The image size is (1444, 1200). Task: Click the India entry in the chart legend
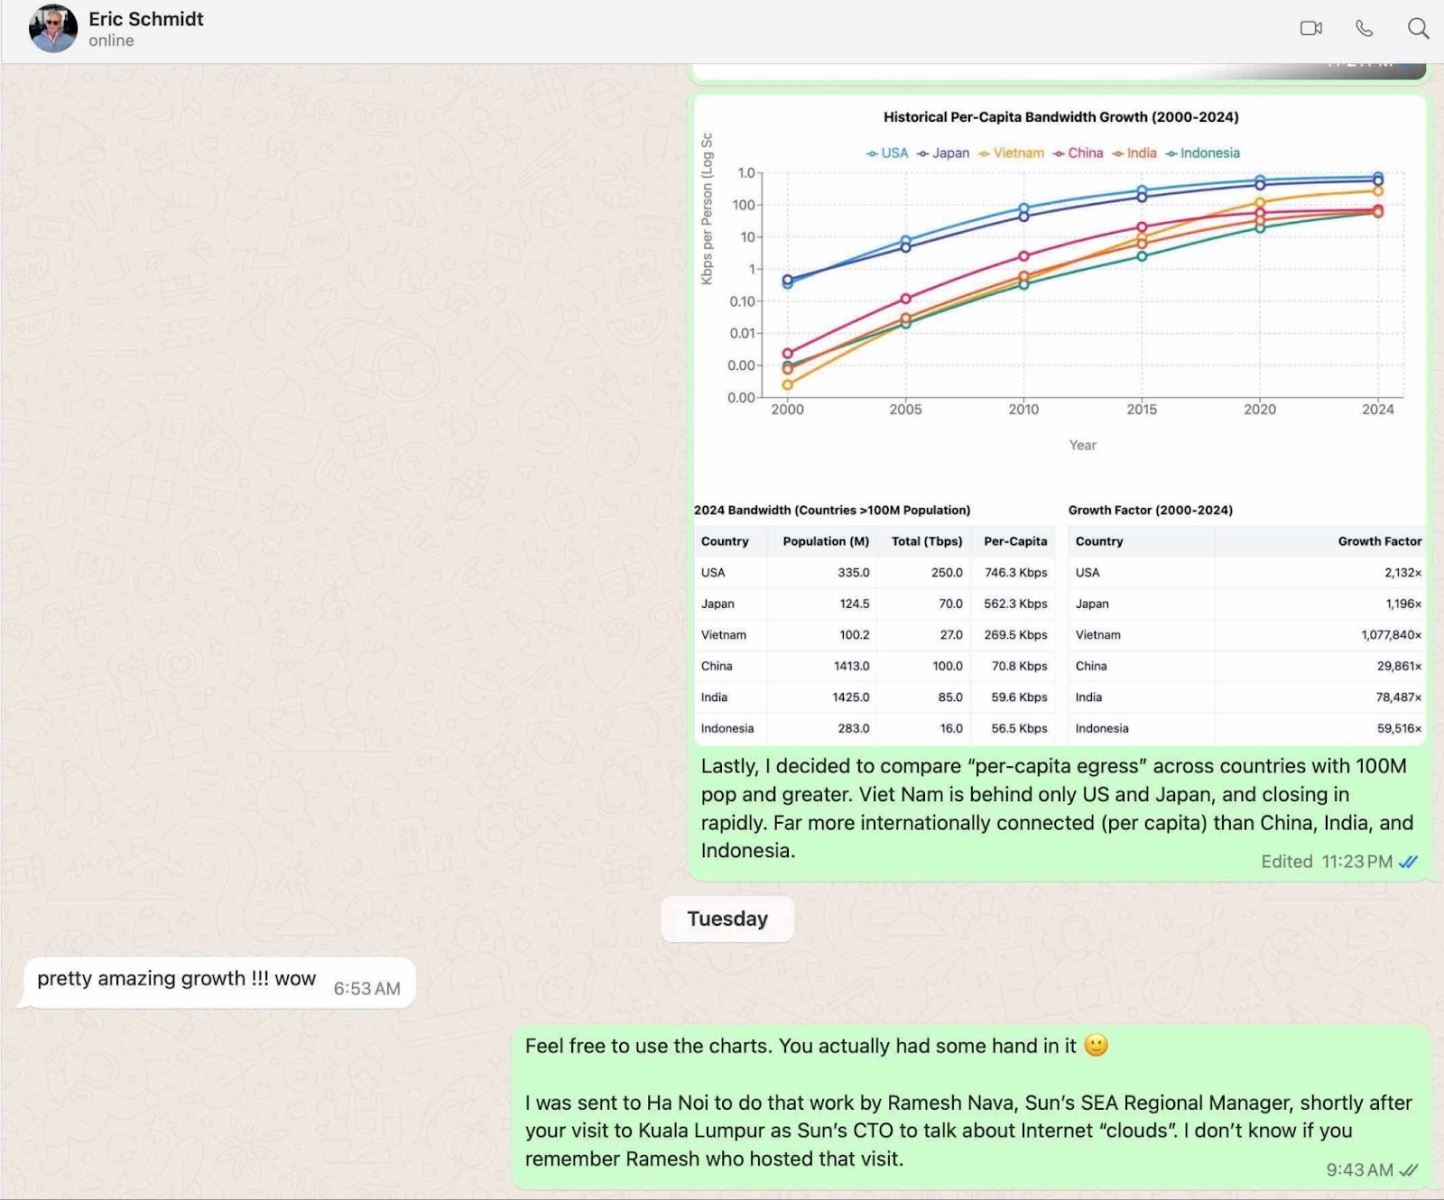1134,153
